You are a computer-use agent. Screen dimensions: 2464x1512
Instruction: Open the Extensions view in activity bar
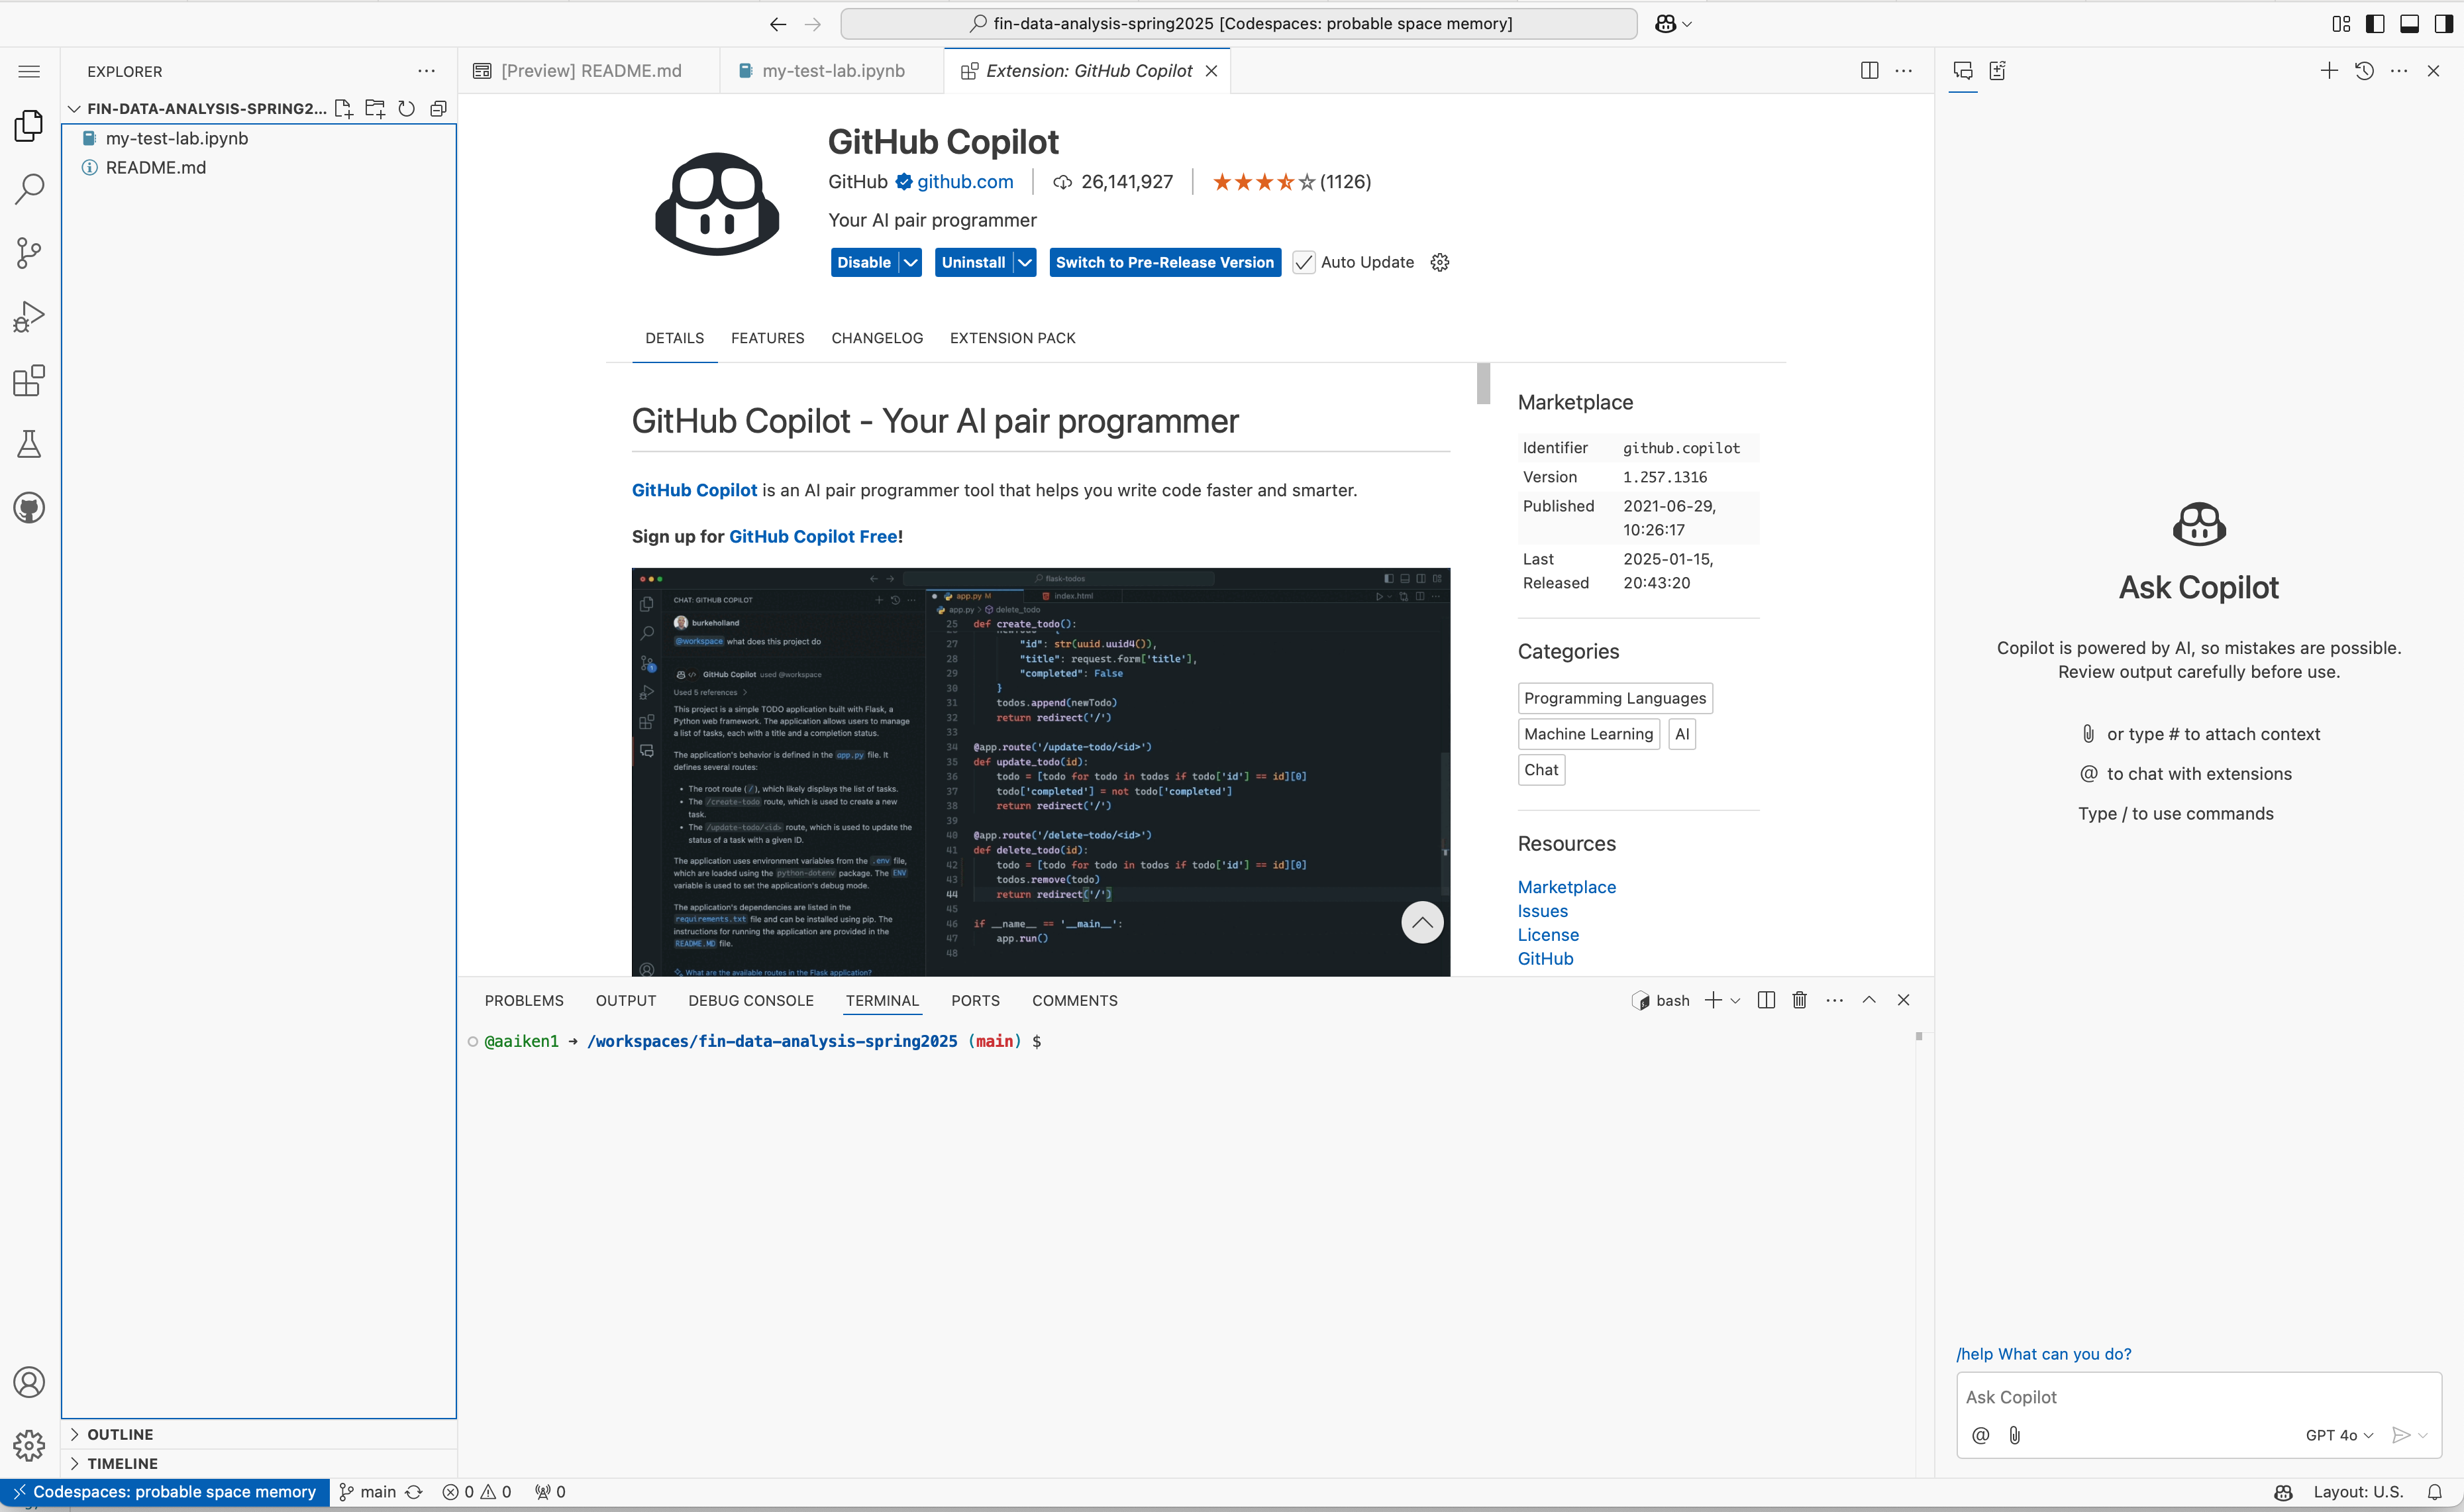point(29,380)
